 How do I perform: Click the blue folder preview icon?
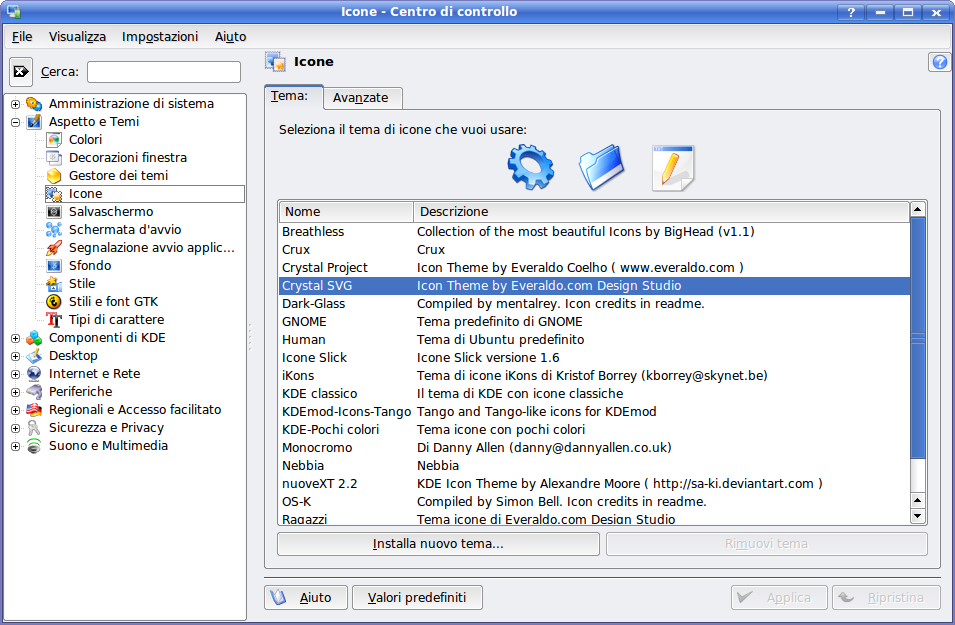(x=602, y=167)
